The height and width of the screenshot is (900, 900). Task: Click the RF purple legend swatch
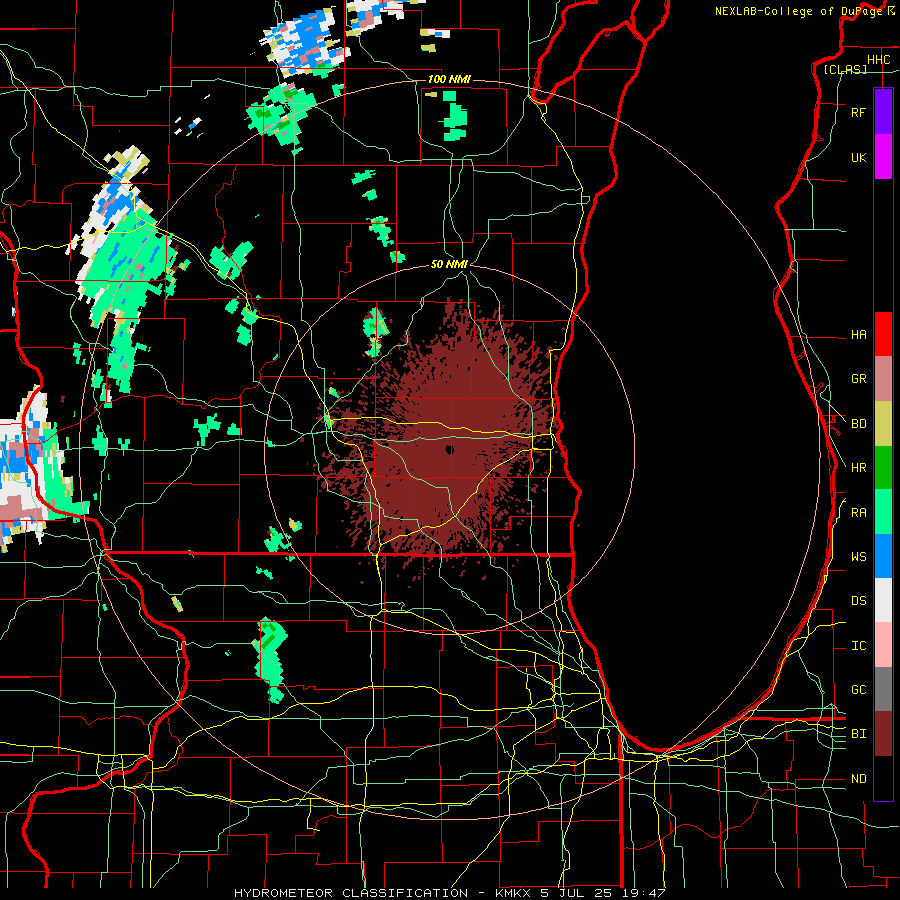(883, 112)
